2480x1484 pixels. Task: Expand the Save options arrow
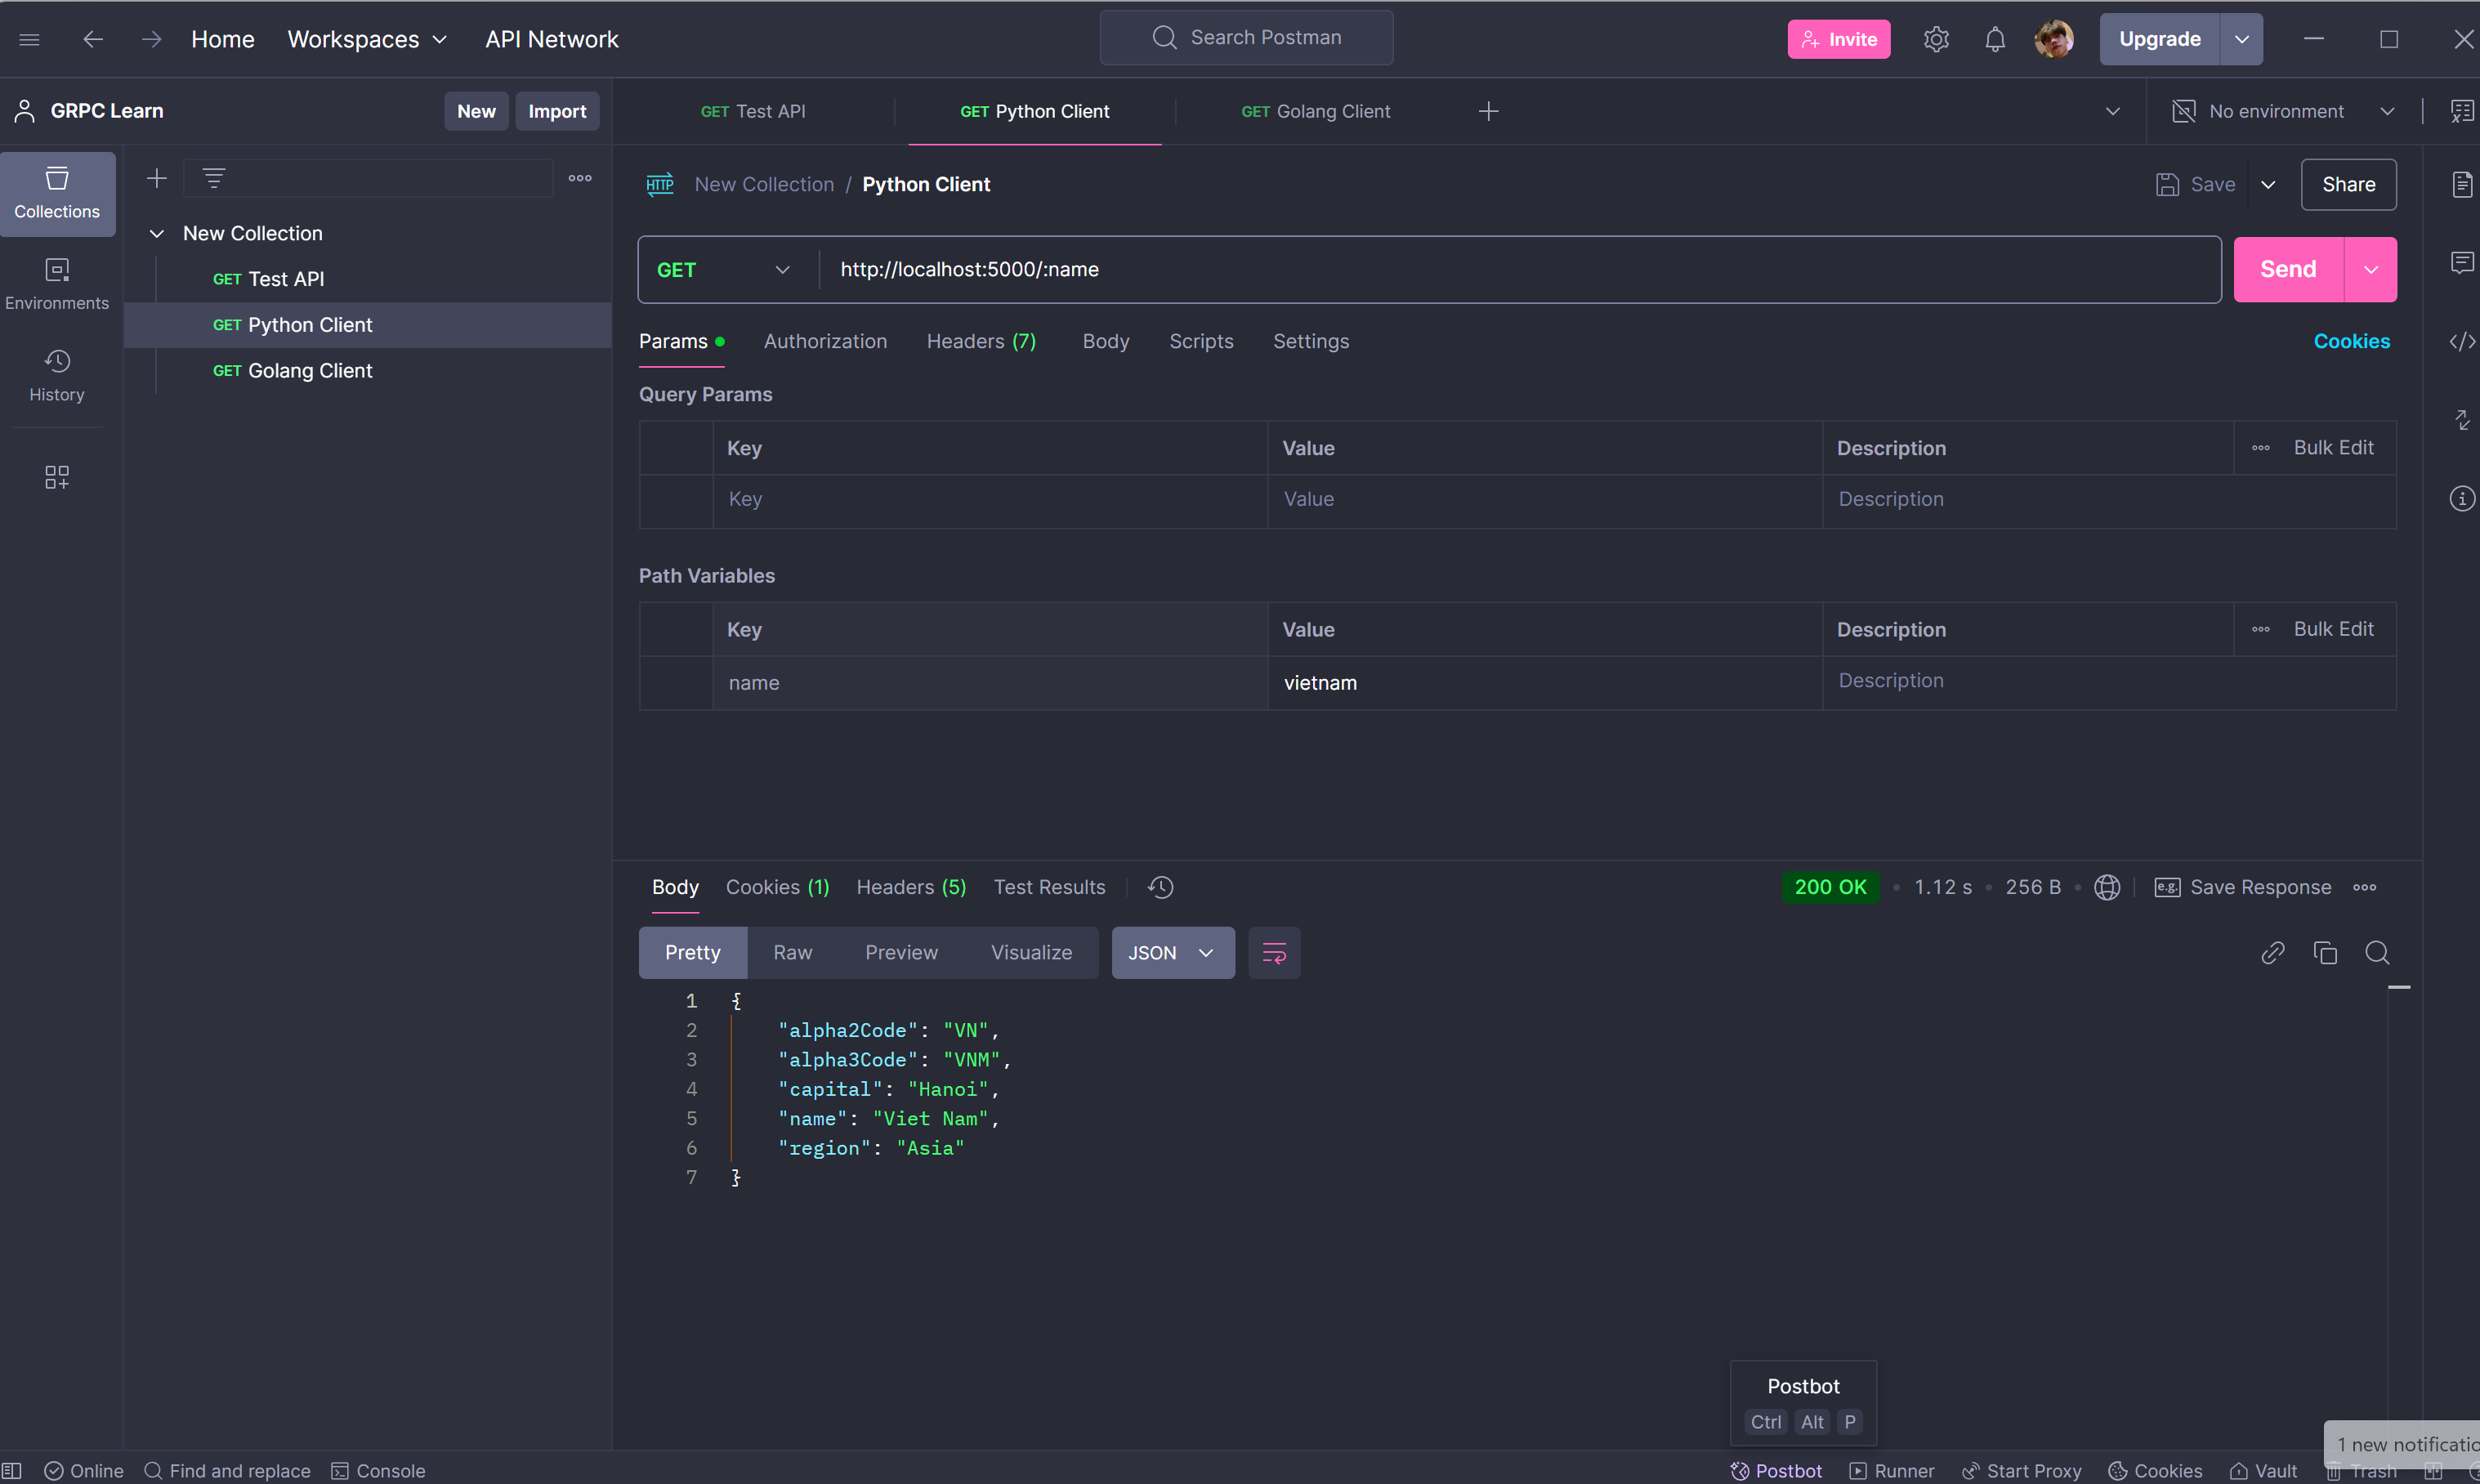tap(2268, 184)
